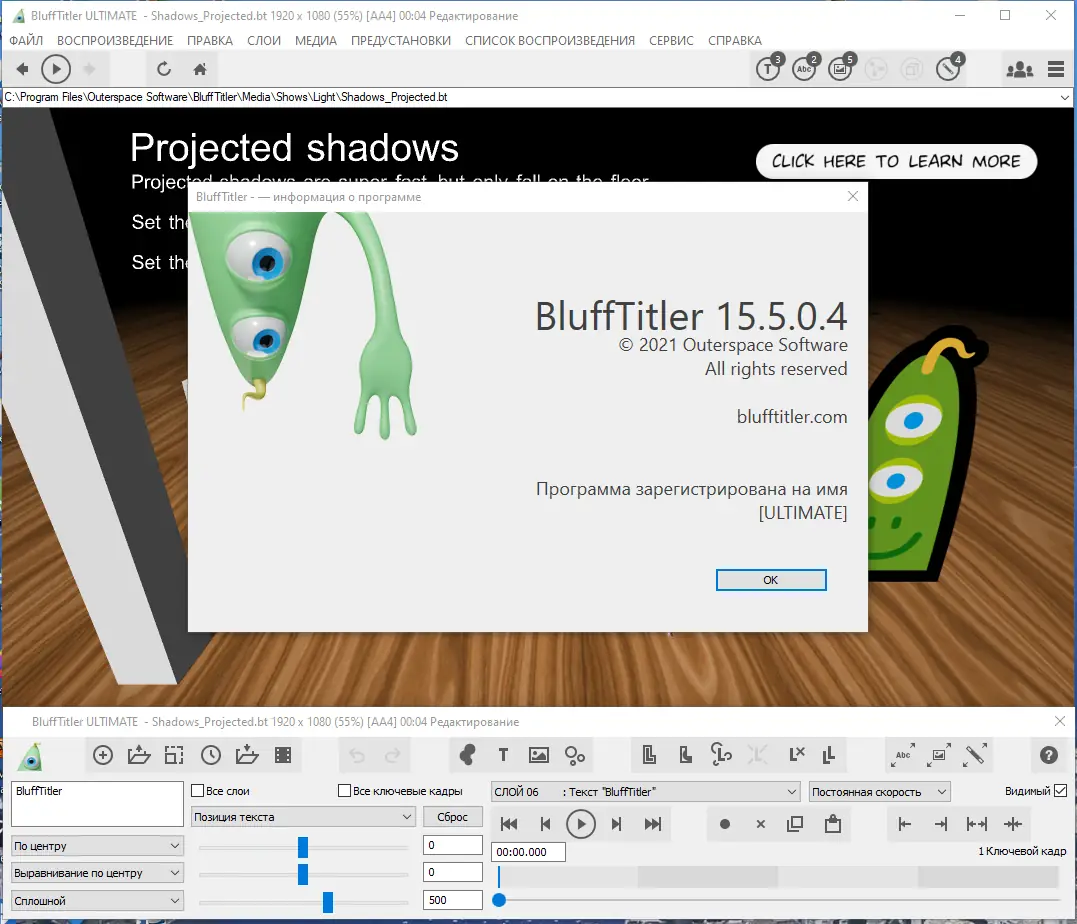This screenshot has width=1077, height=924.
Task: Open the picture layer icon
Action: pyautogui.click(x=538, y=755)
